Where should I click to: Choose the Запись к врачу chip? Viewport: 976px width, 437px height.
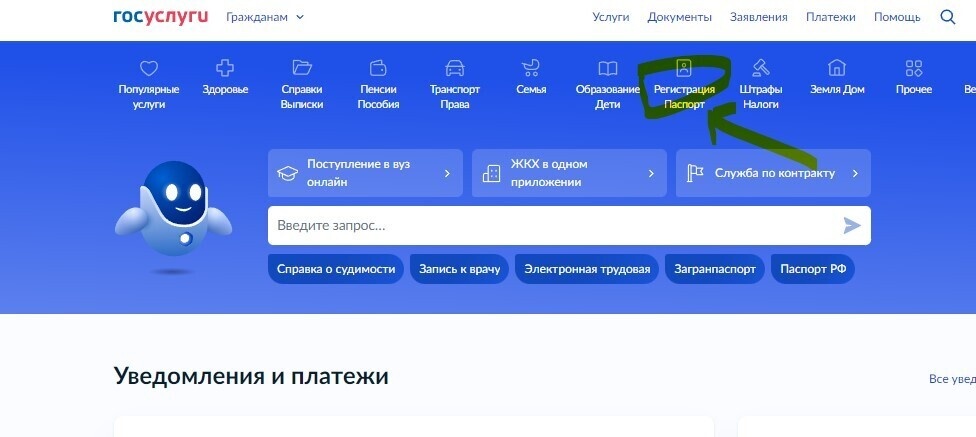point(459,269)
